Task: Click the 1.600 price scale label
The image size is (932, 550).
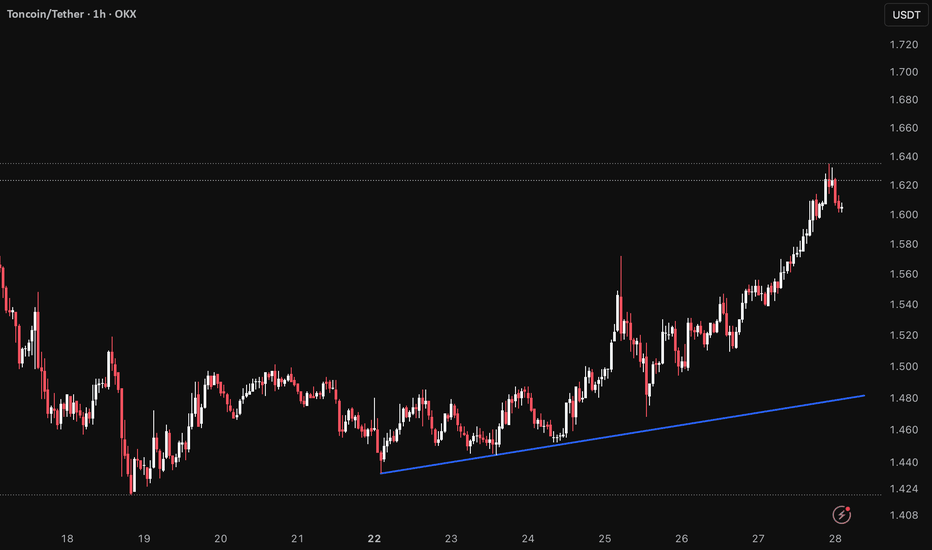Action: point(903,215)
